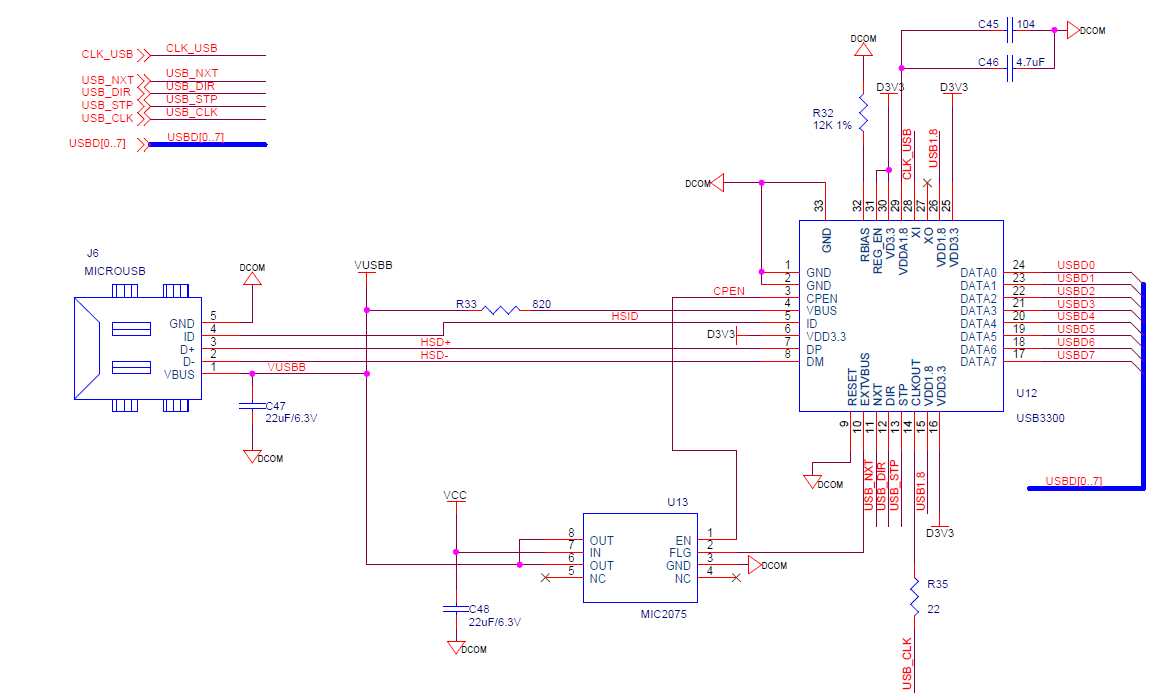Click capacitor C46 4.7uF symbol
Screen dimensions: 1163x698
point(1011,67)
